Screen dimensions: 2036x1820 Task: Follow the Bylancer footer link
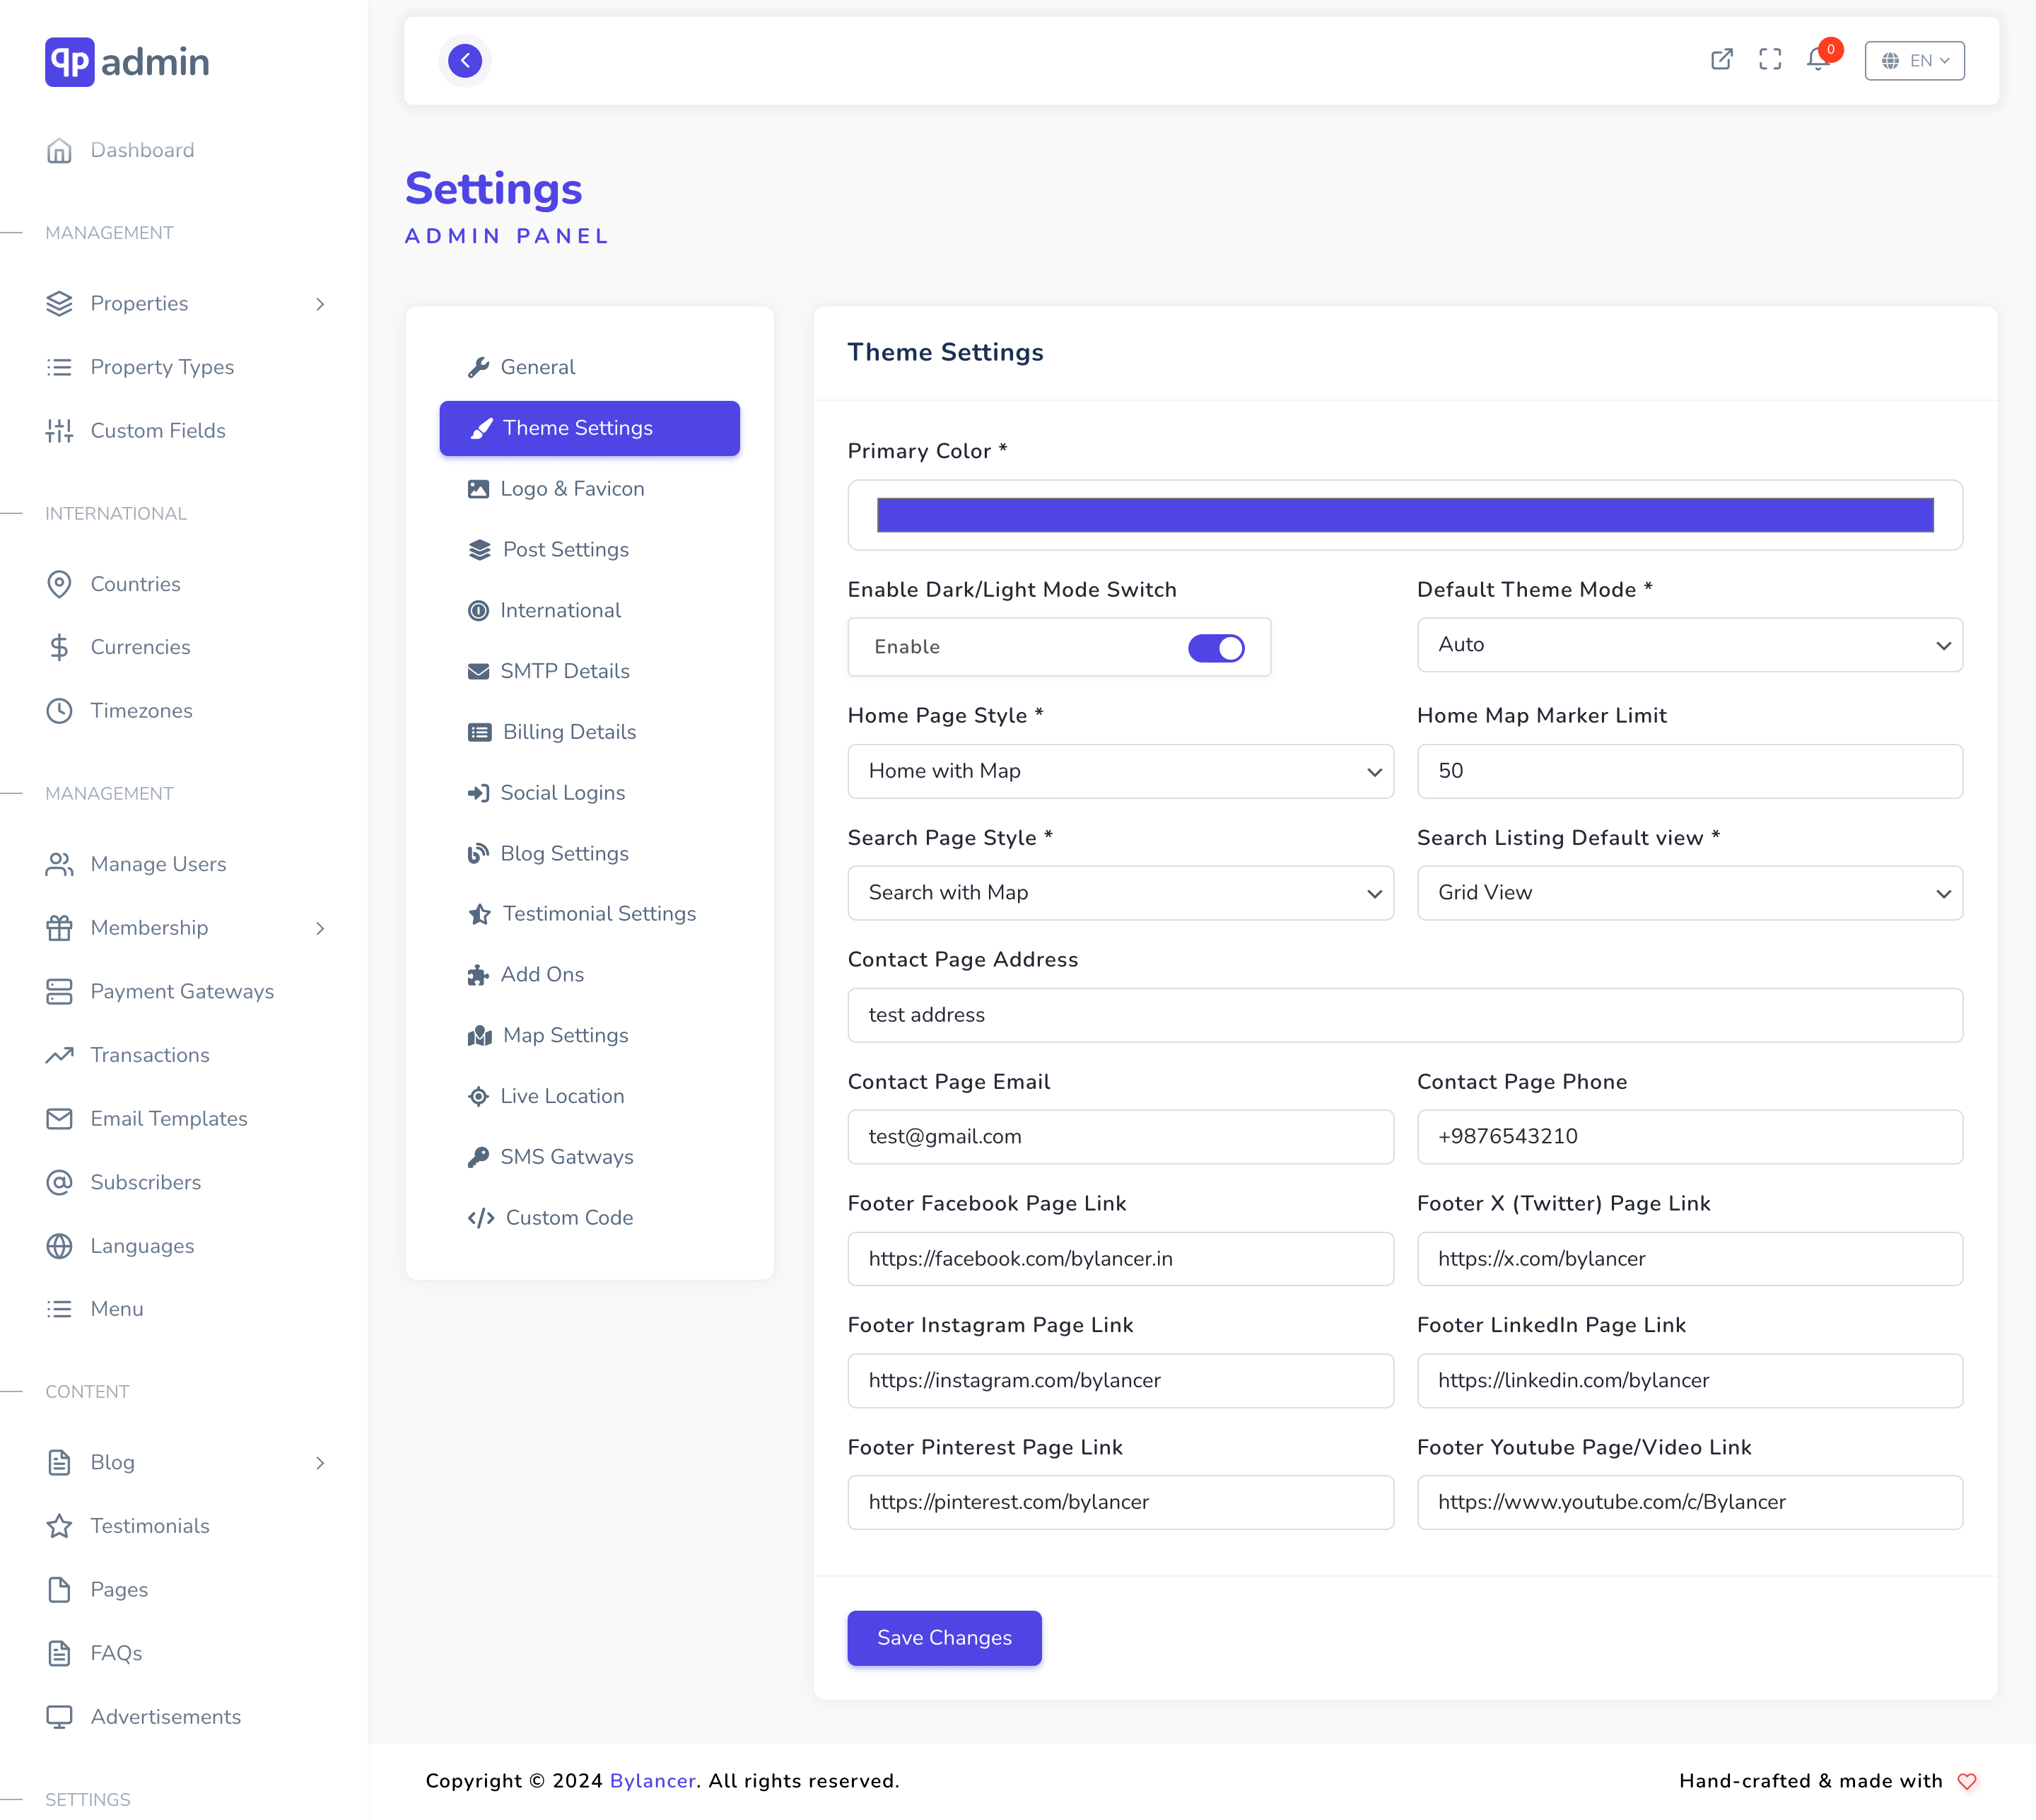(x=652, y=1781)
